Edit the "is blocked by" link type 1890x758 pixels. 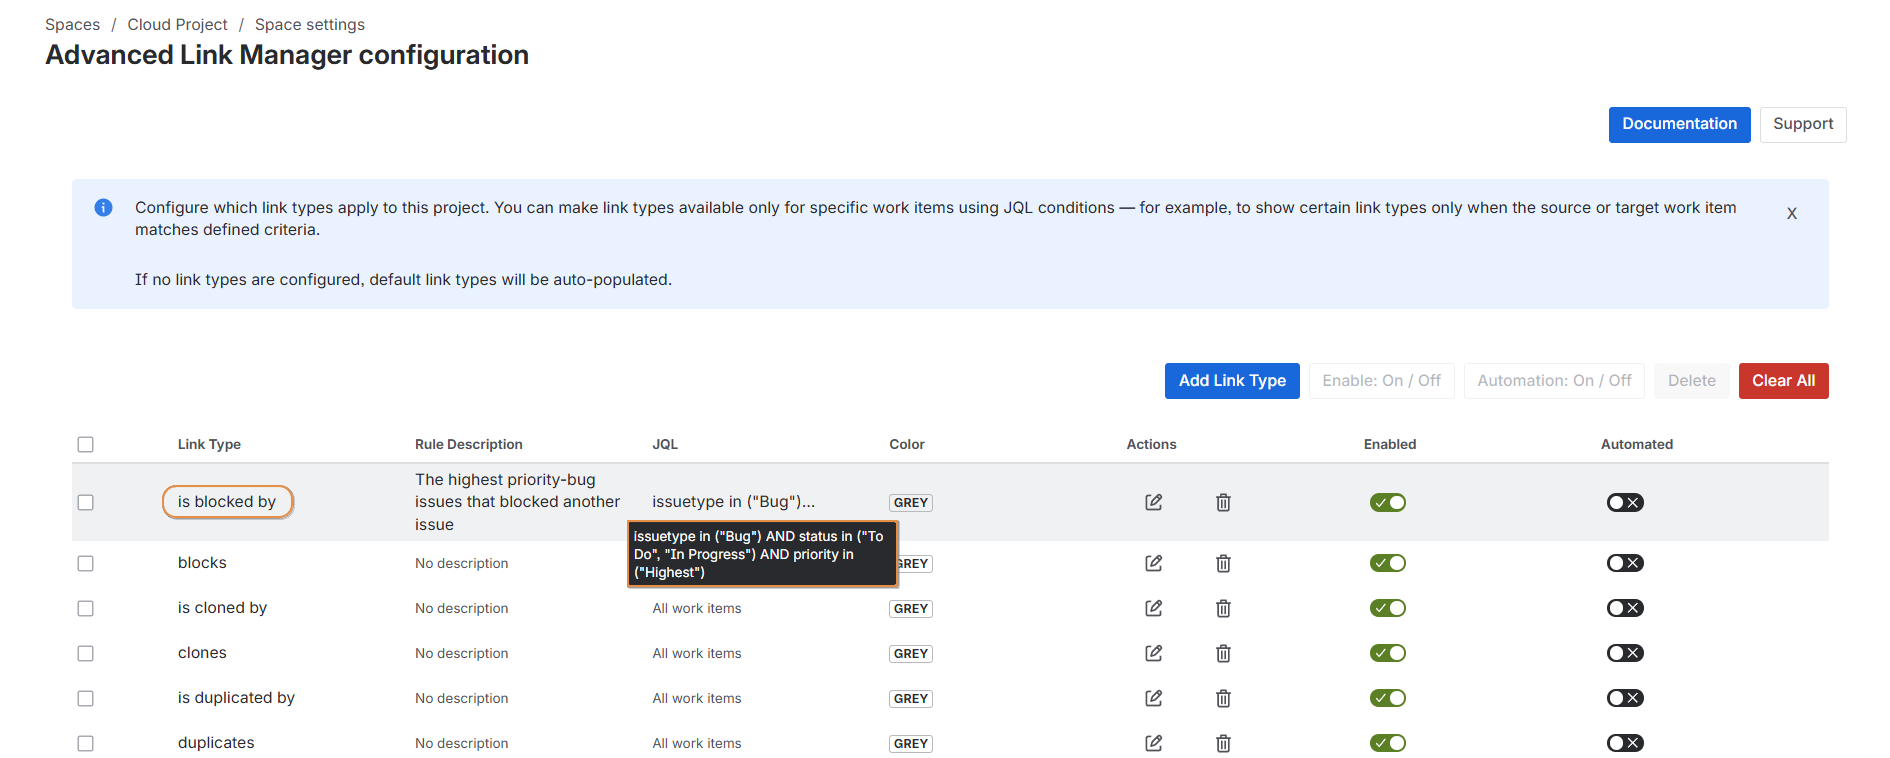1153,502
